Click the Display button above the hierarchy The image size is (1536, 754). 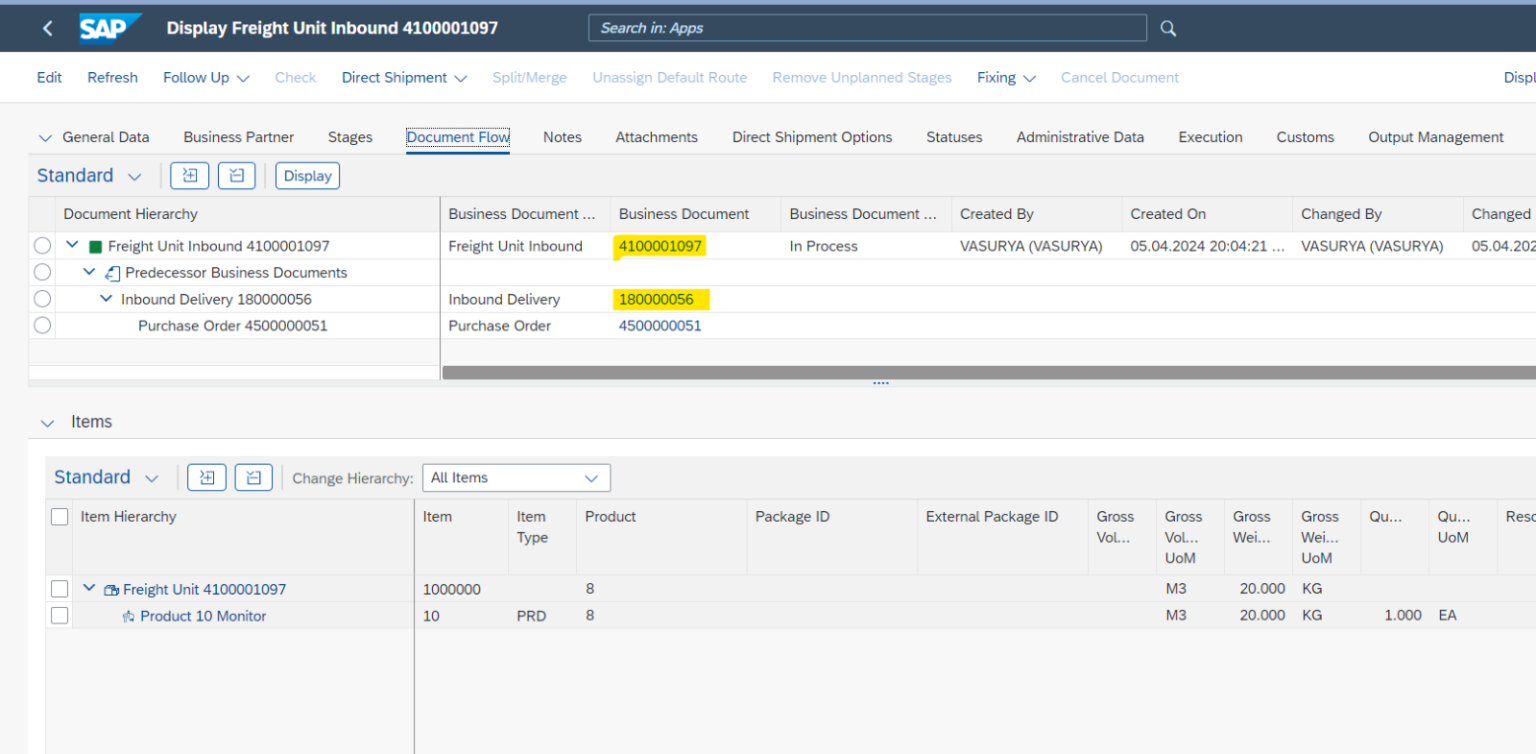(306, 175)
